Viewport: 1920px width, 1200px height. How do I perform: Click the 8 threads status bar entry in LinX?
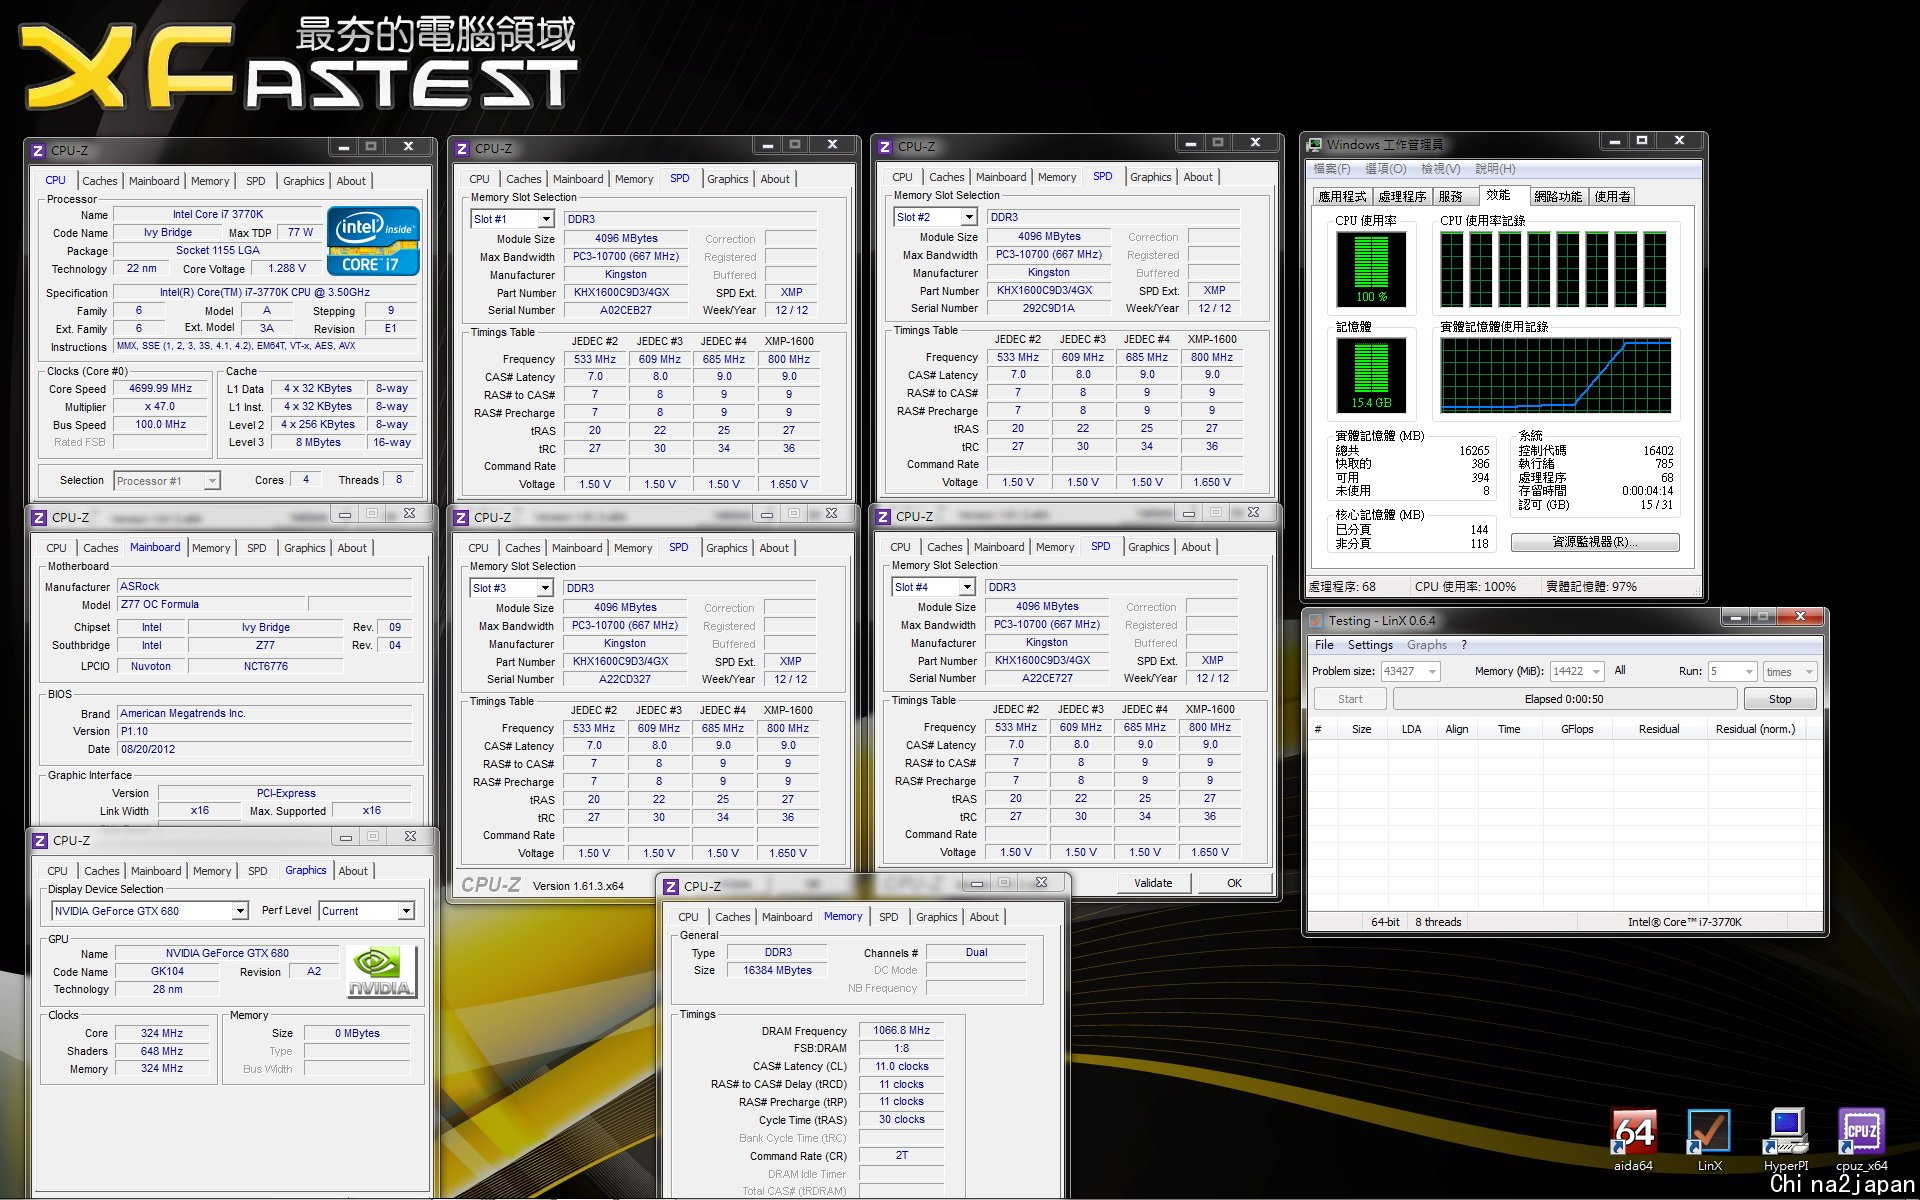tap(1438, 922)
